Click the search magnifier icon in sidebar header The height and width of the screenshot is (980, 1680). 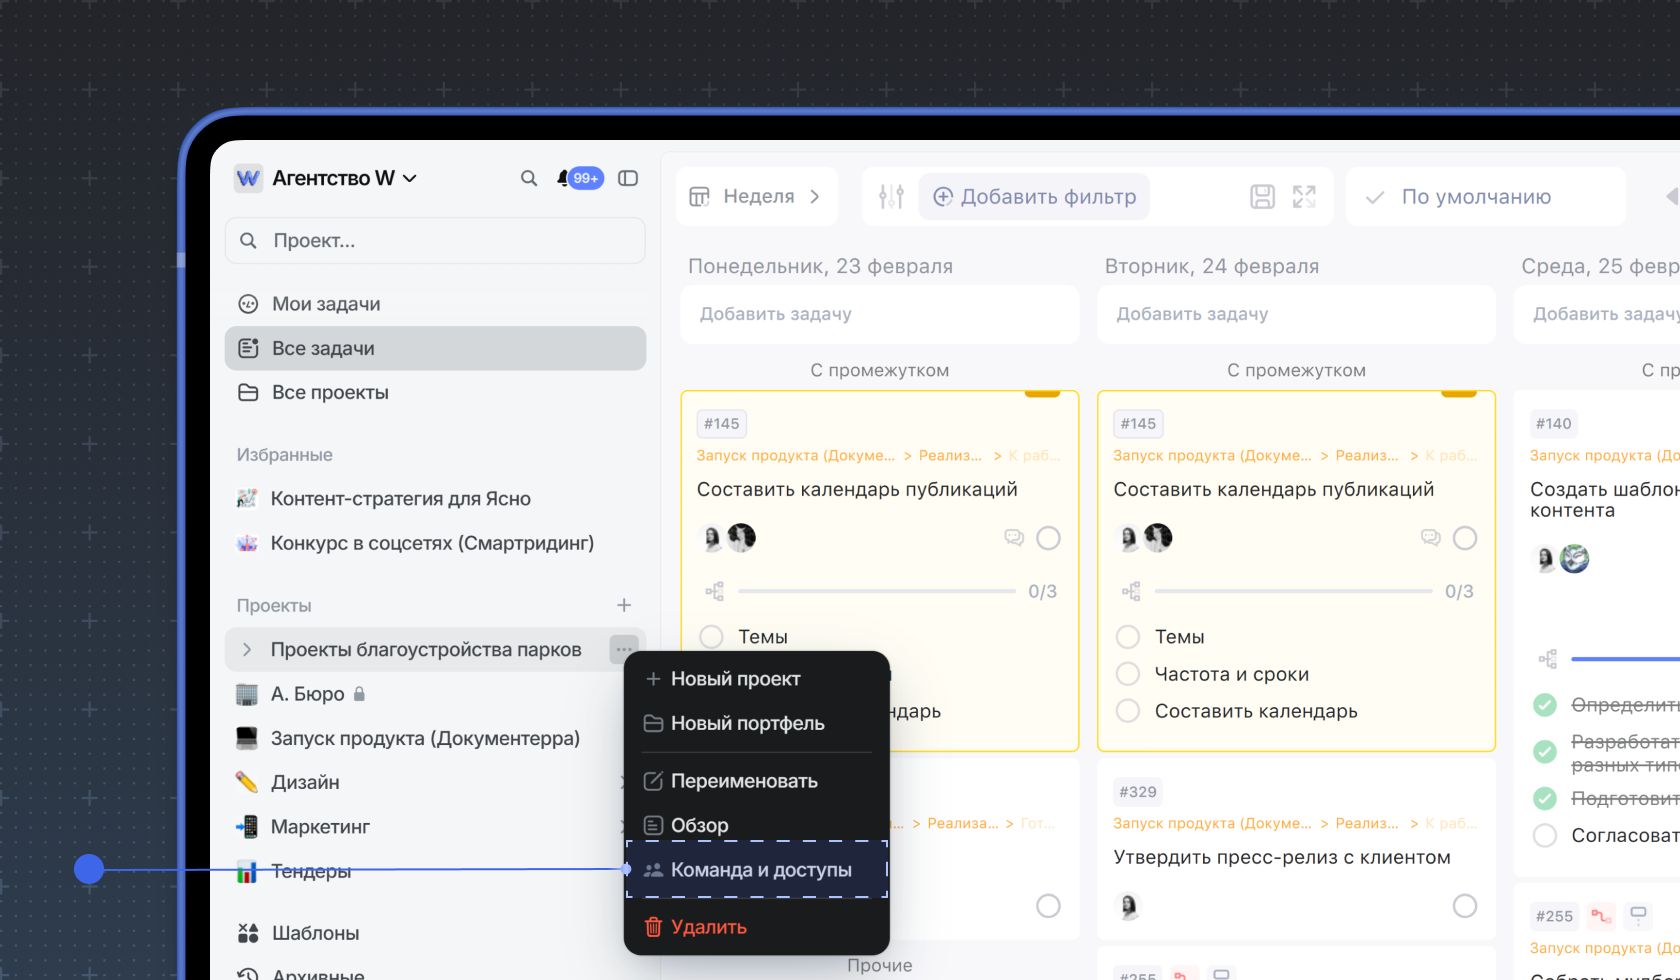529,178
